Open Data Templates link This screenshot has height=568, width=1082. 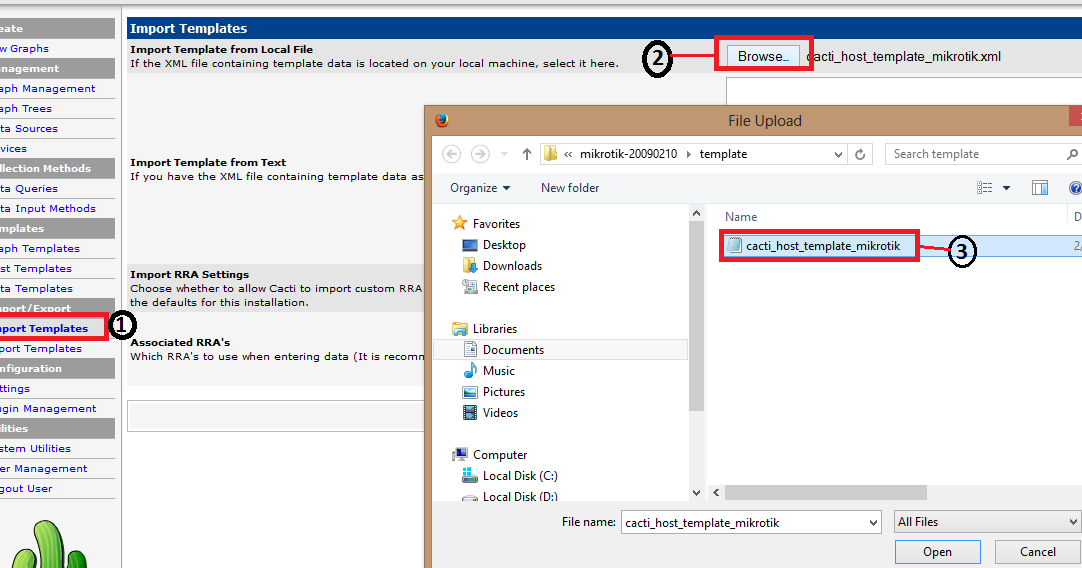coord(37,288)
